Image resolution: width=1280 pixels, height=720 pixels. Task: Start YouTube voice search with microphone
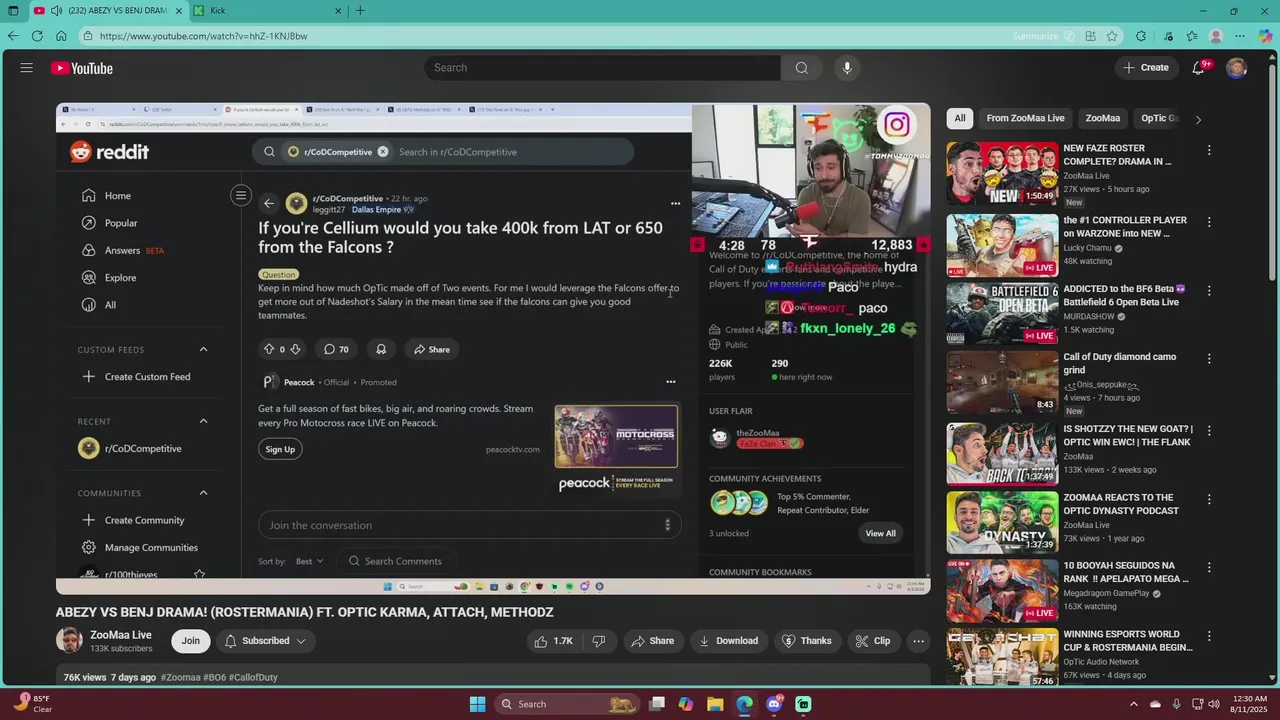coord(847,68)
